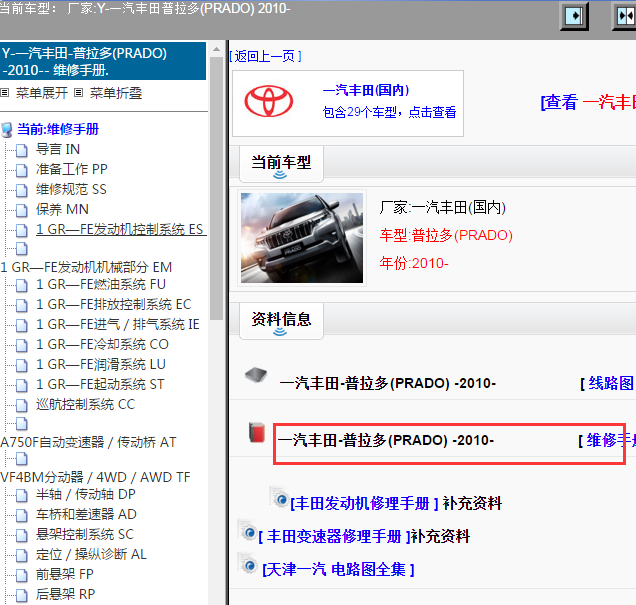Click the double-arrow collapse button in the top bar
The image size is (636, 605).
pyautogui.click(x=625, y=16)
